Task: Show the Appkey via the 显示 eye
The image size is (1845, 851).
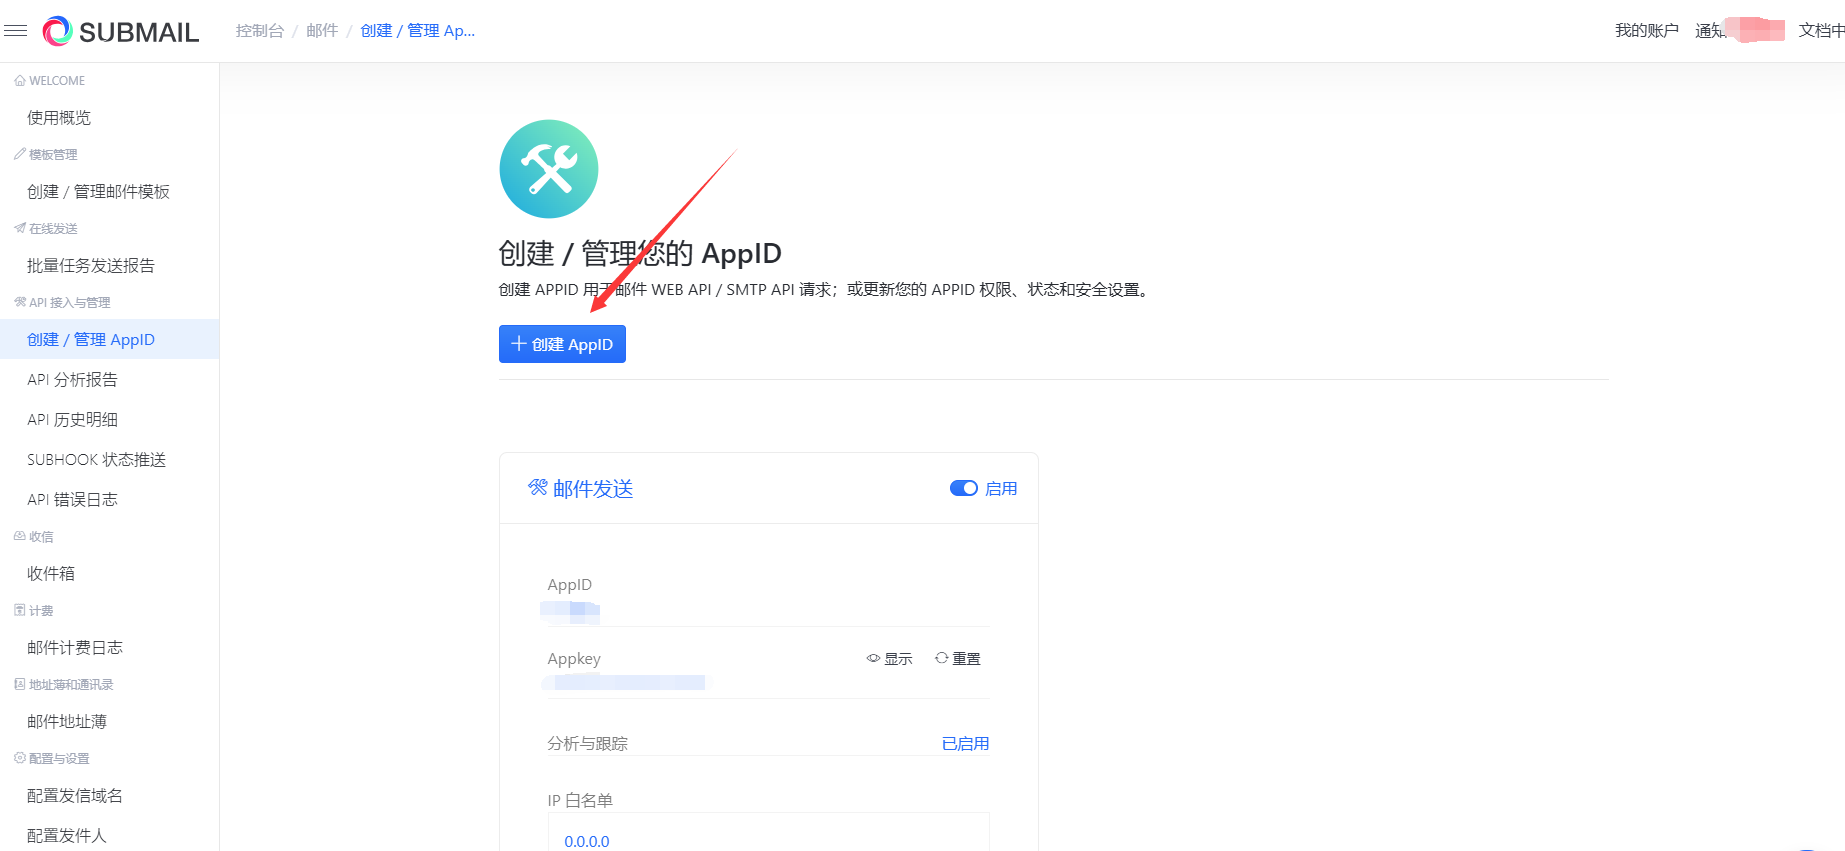Action: click(x=889, y=658)
